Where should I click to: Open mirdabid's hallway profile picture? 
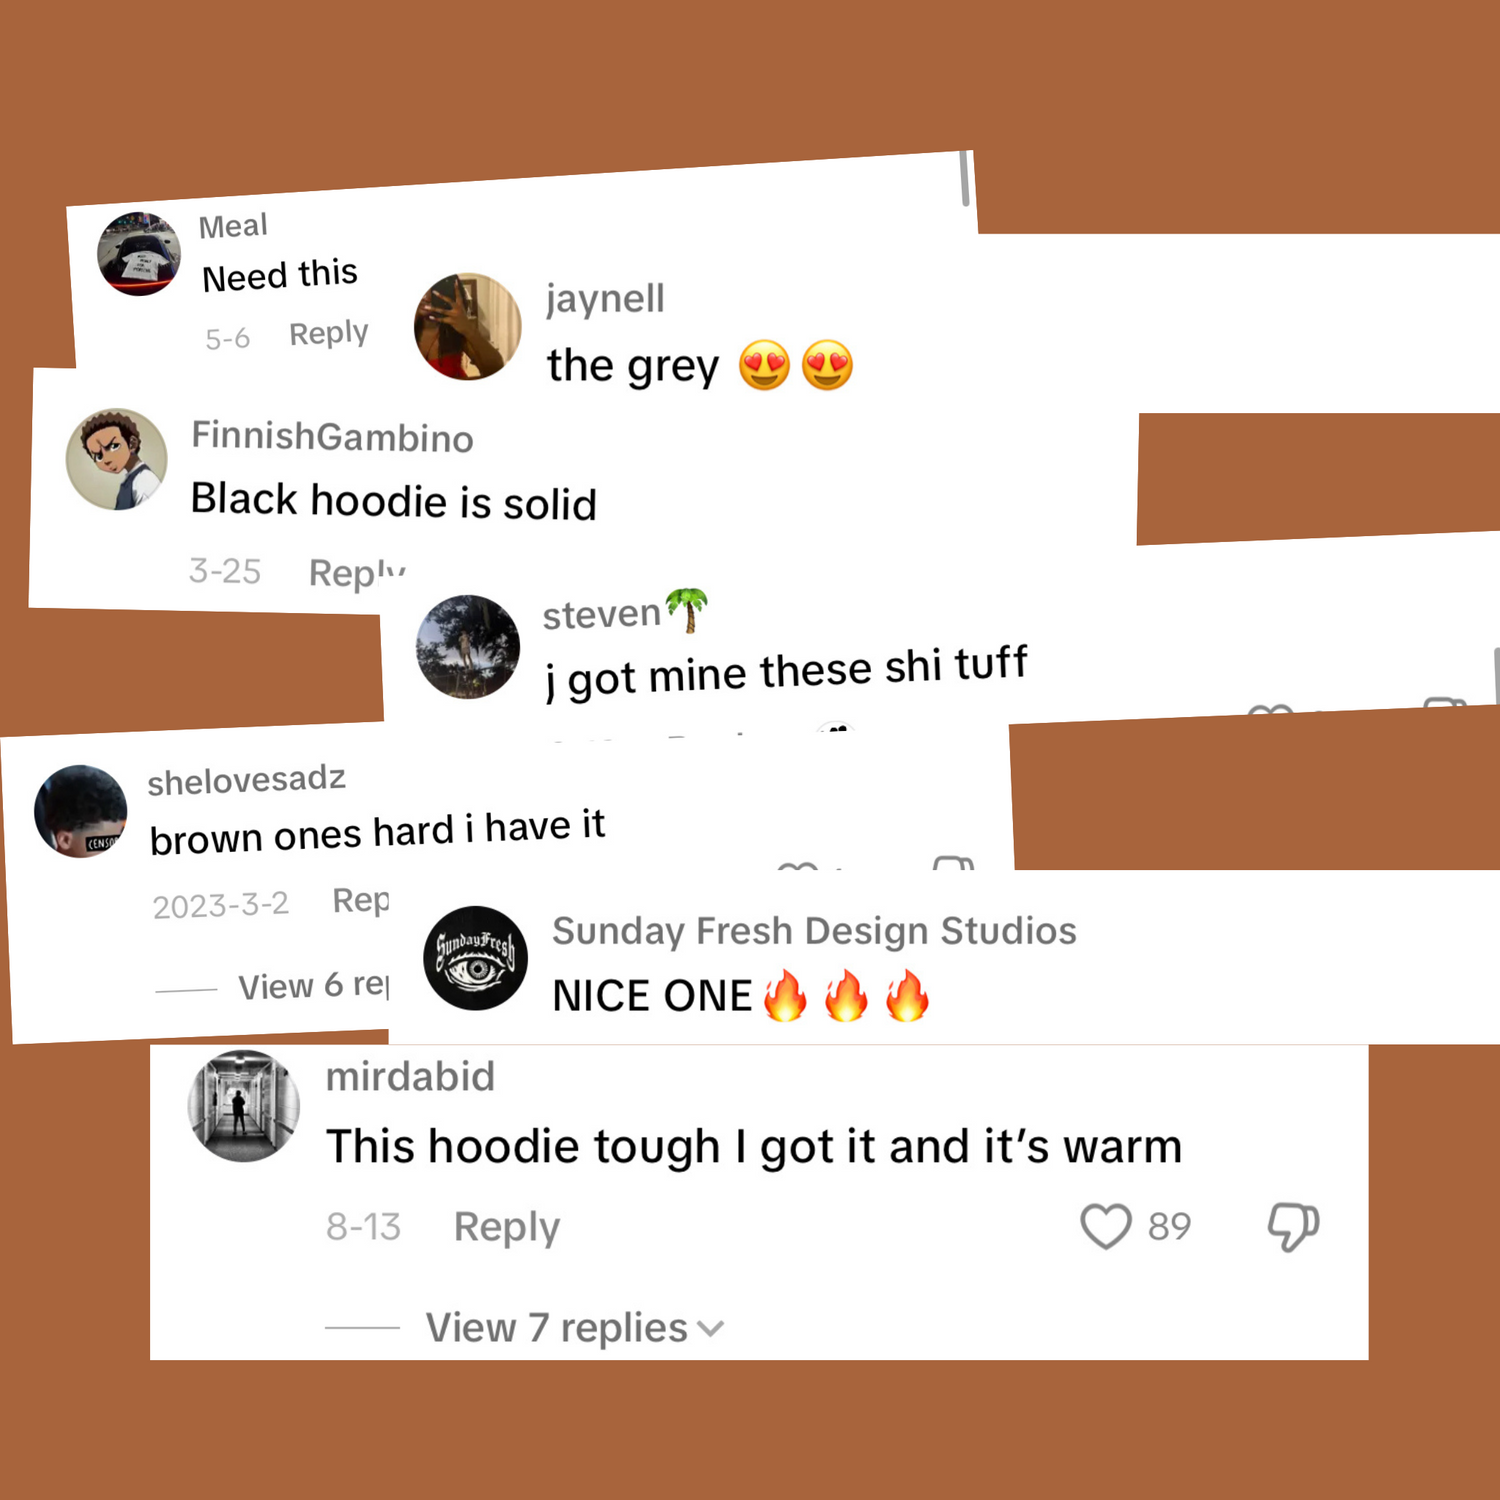pos(243,1106)
